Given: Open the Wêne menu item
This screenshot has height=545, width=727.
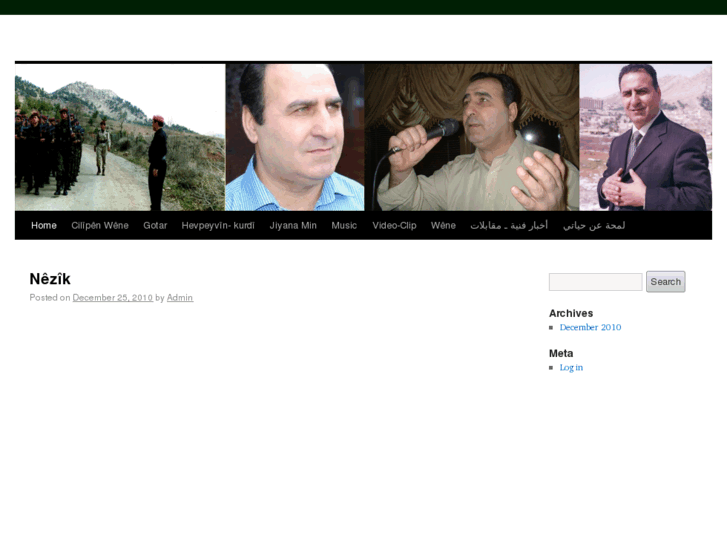Looking at the screenshot, I should coord(443,225).
